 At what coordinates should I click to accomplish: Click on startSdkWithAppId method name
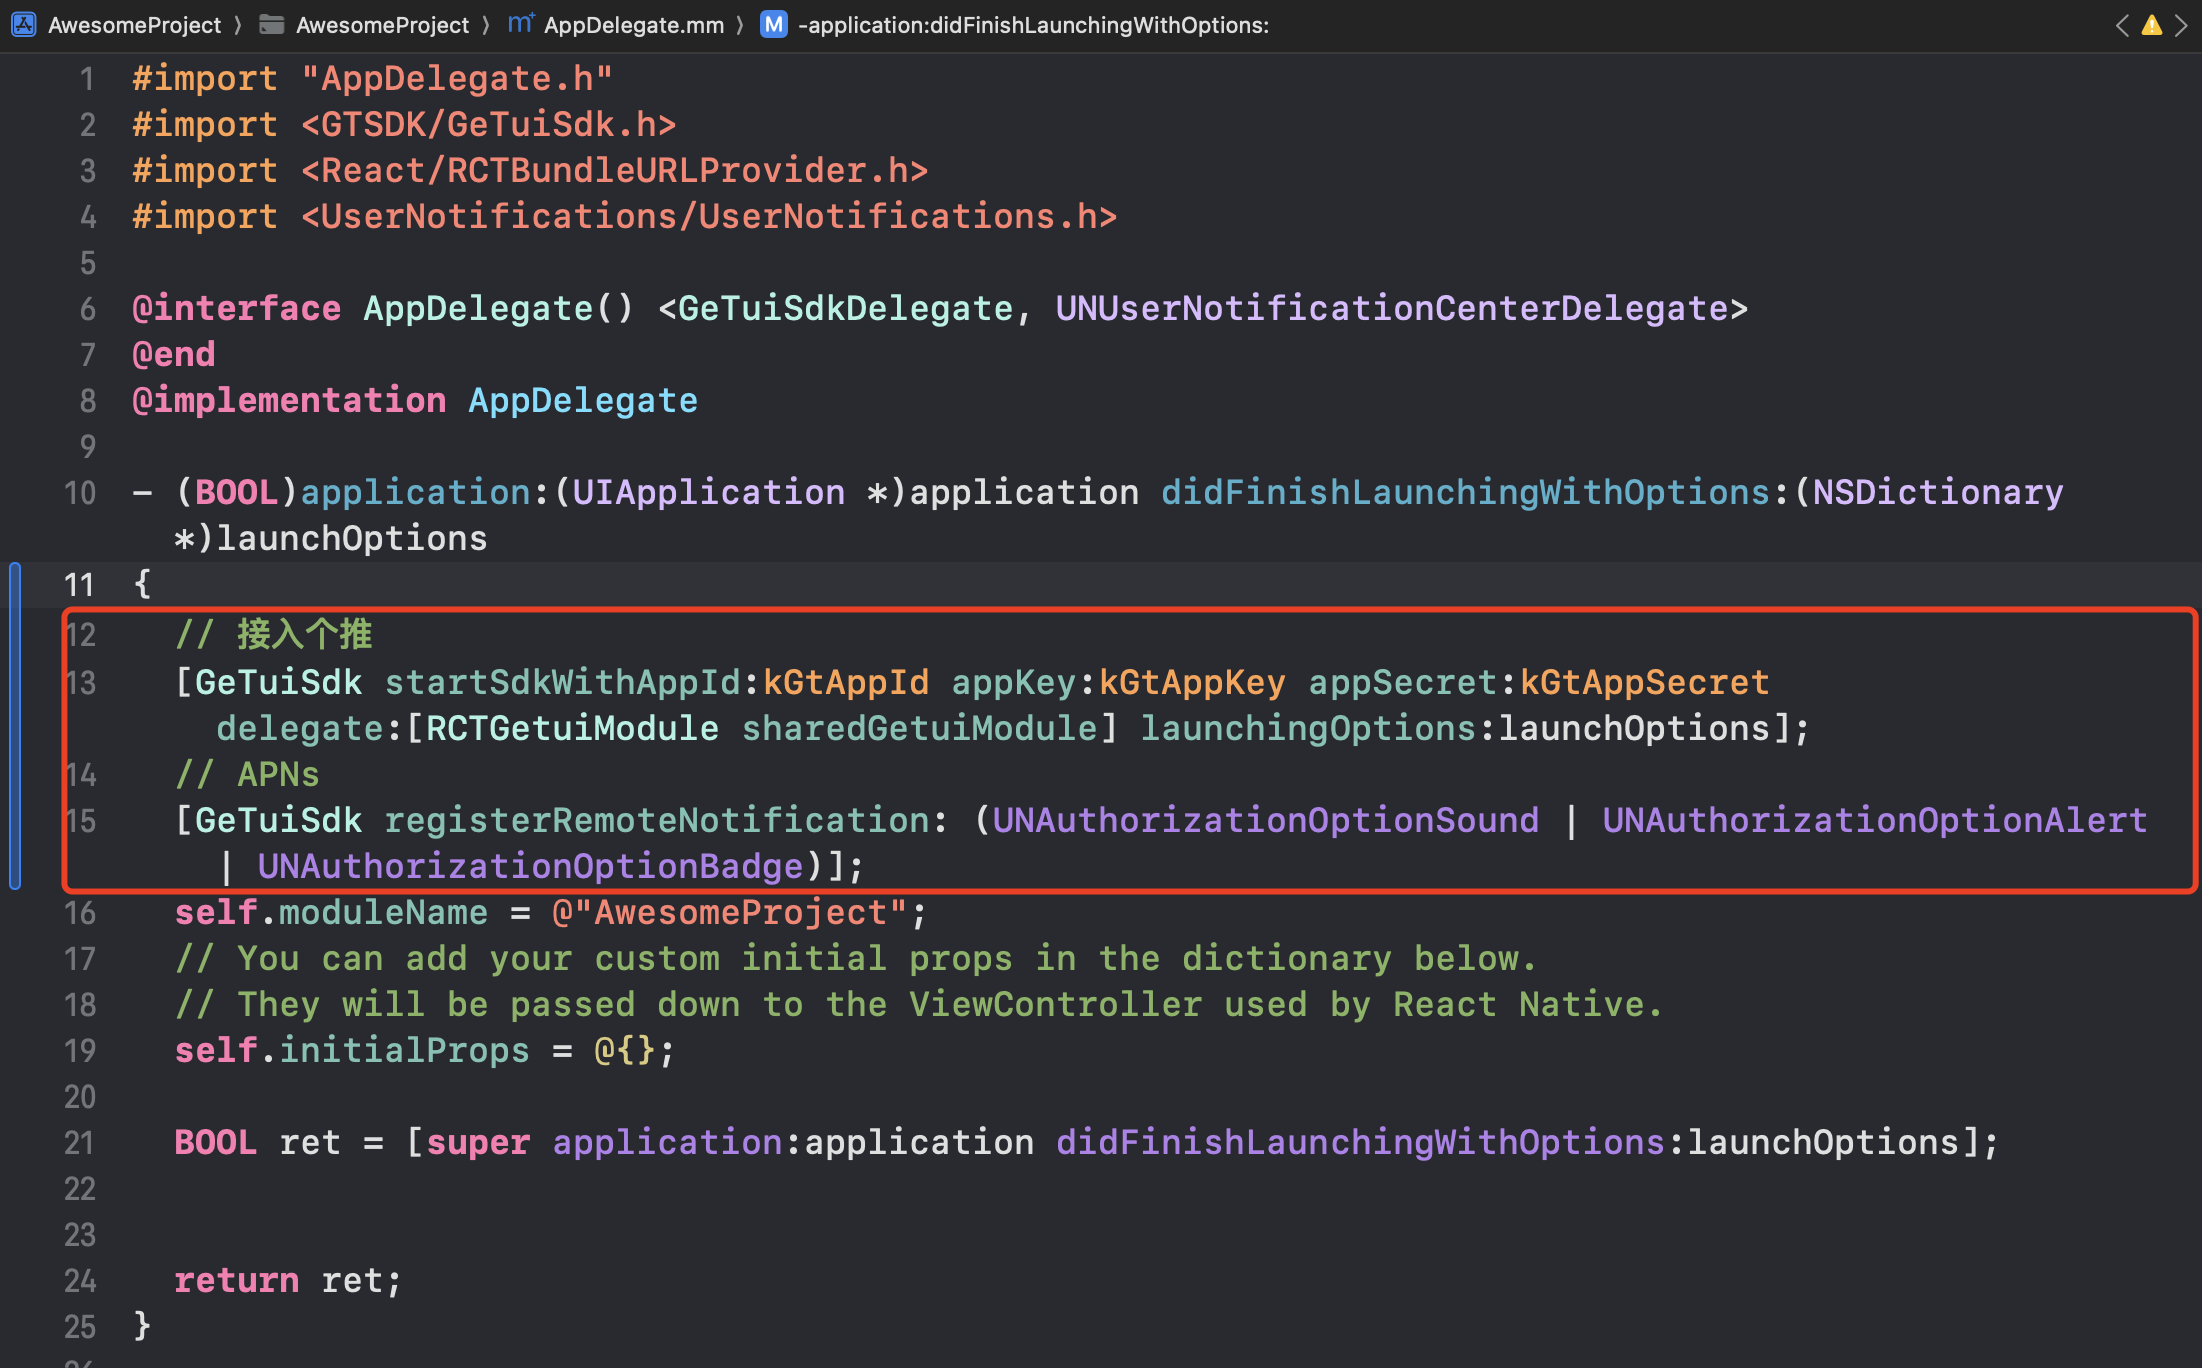tap(563, 682)
